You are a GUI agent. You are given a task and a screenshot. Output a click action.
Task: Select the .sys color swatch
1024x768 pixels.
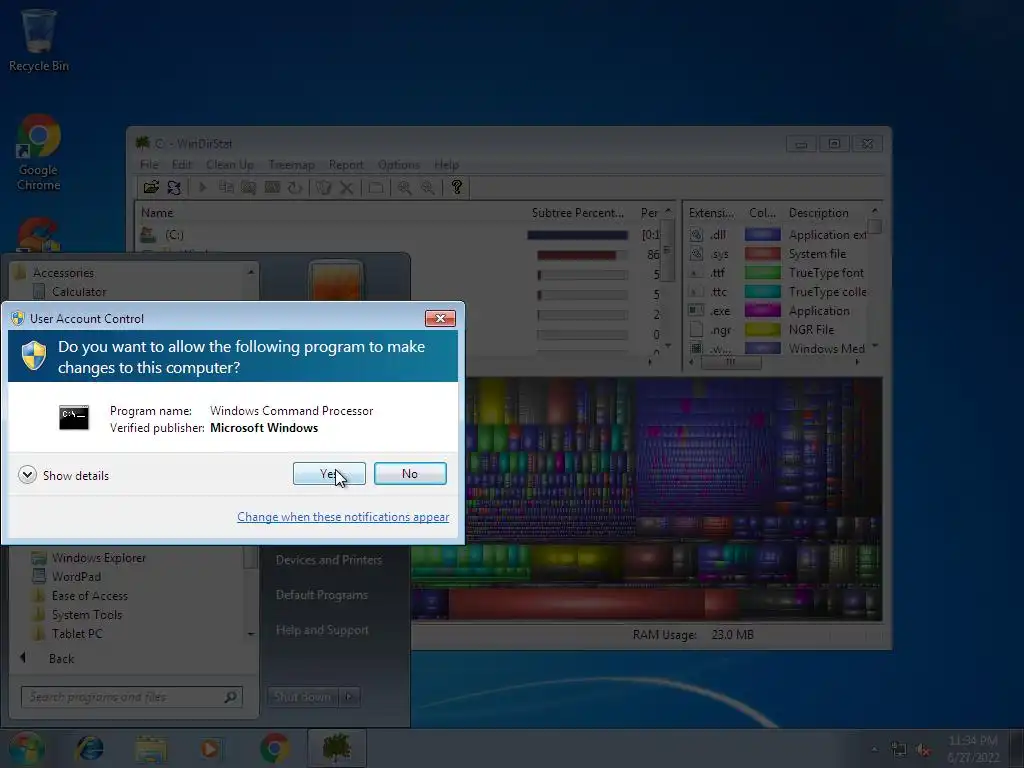coord(763,253)
